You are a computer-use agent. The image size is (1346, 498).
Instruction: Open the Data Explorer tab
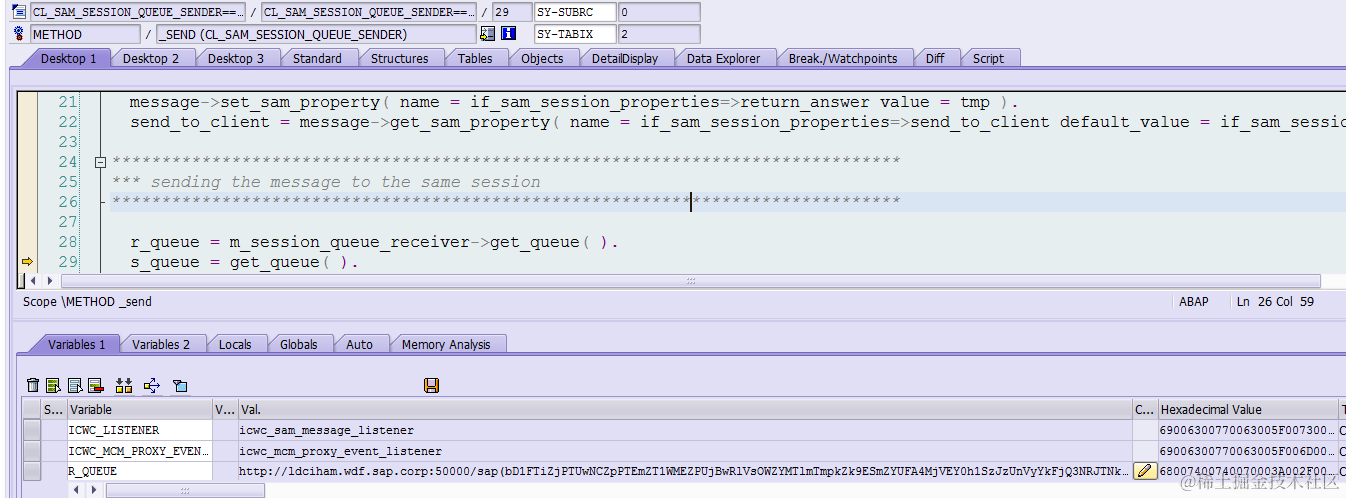coord(723,58)
